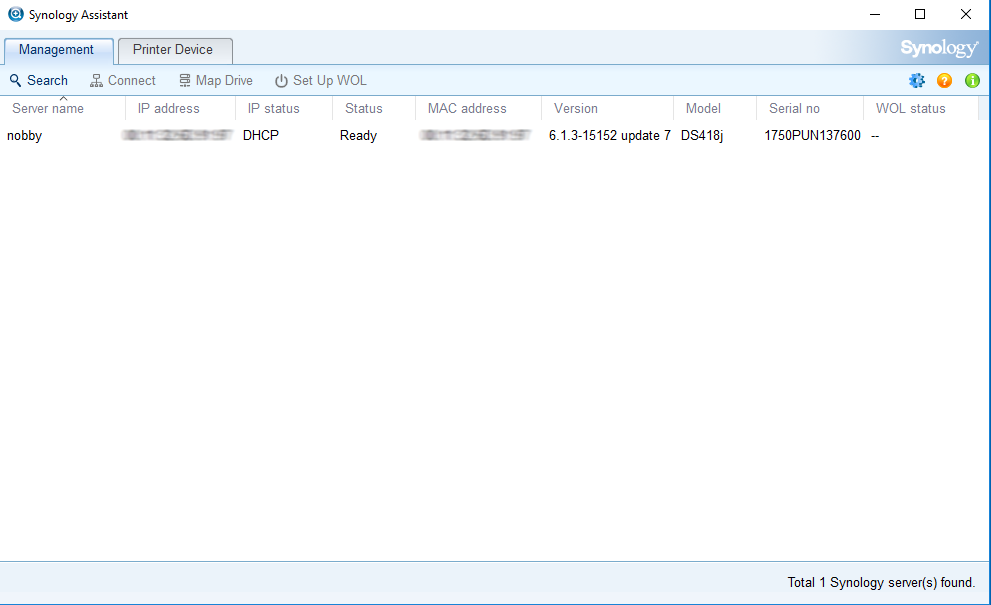Sort by the IP address column header

(x=180, y=108)
